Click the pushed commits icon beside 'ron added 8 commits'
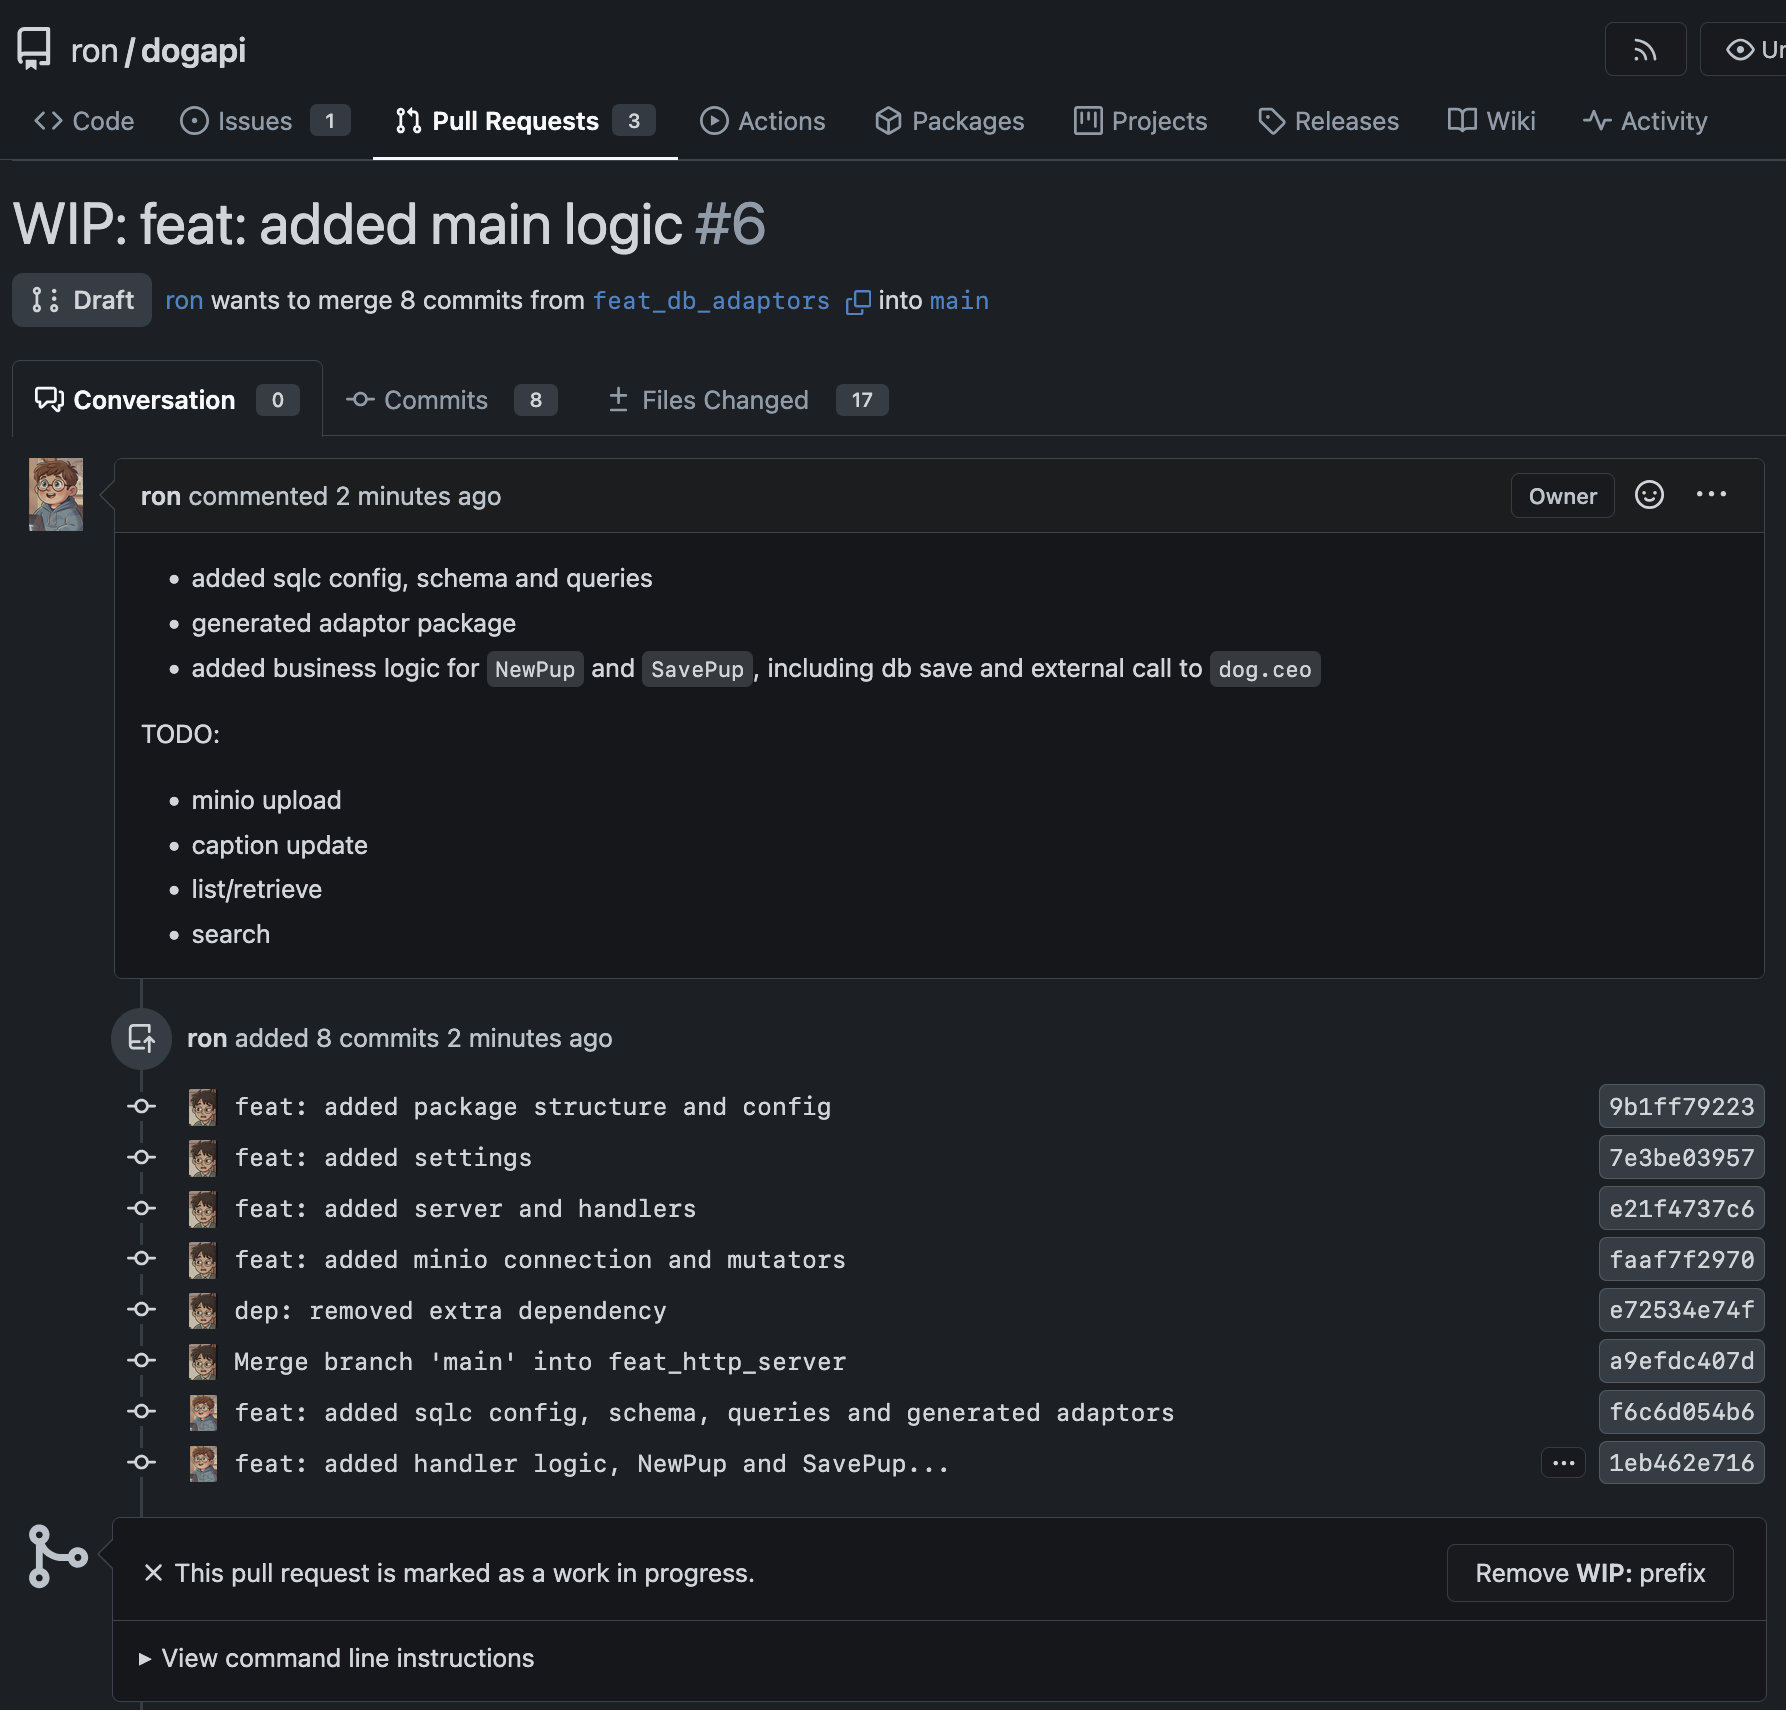This screenshot has height=1710, width=1786. (141, 1038)
